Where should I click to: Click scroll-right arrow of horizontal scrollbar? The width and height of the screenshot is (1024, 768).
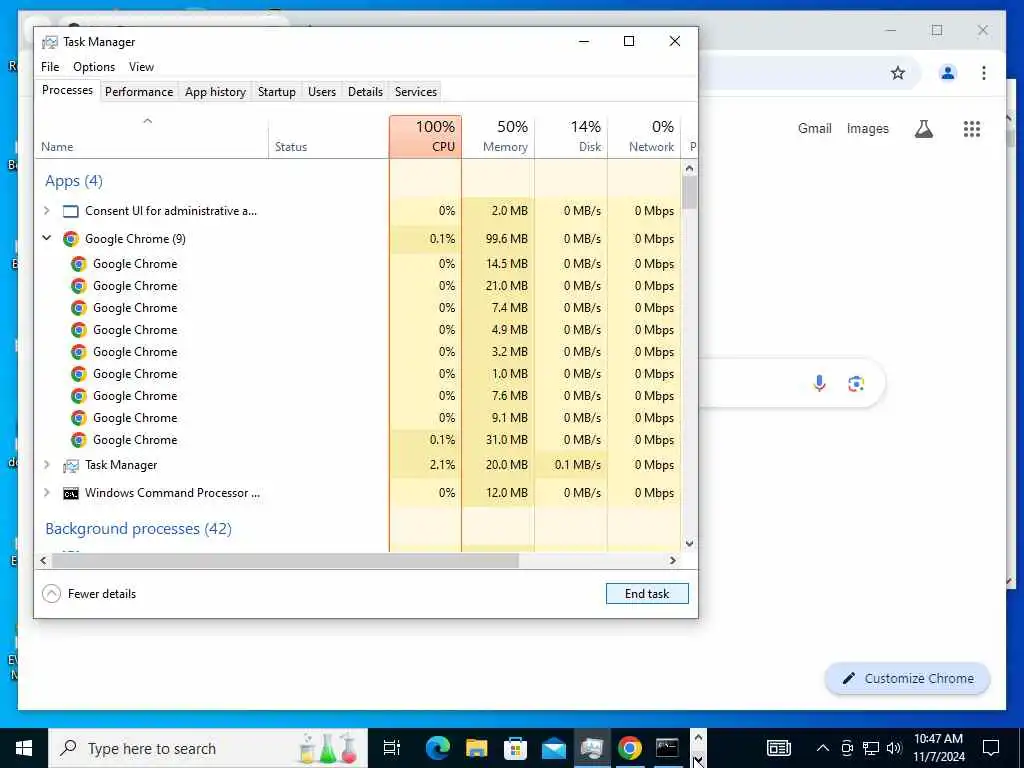coord(673,560)
